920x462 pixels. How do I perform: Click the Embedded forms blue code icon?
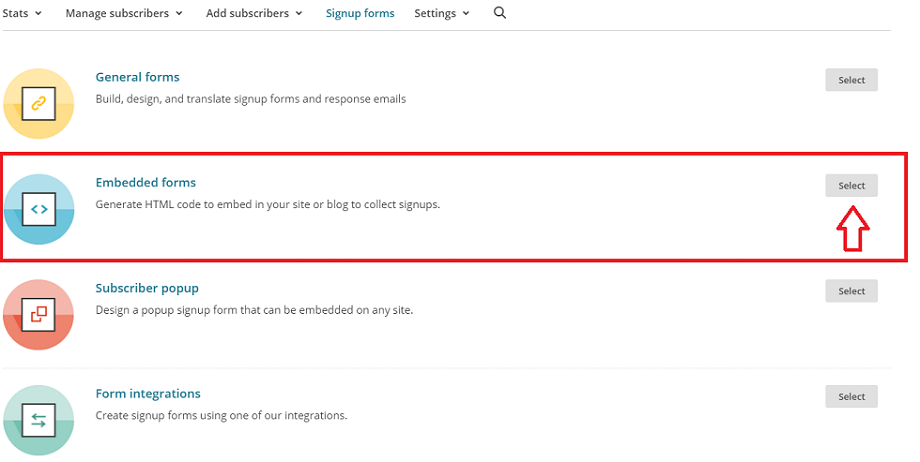39,209
